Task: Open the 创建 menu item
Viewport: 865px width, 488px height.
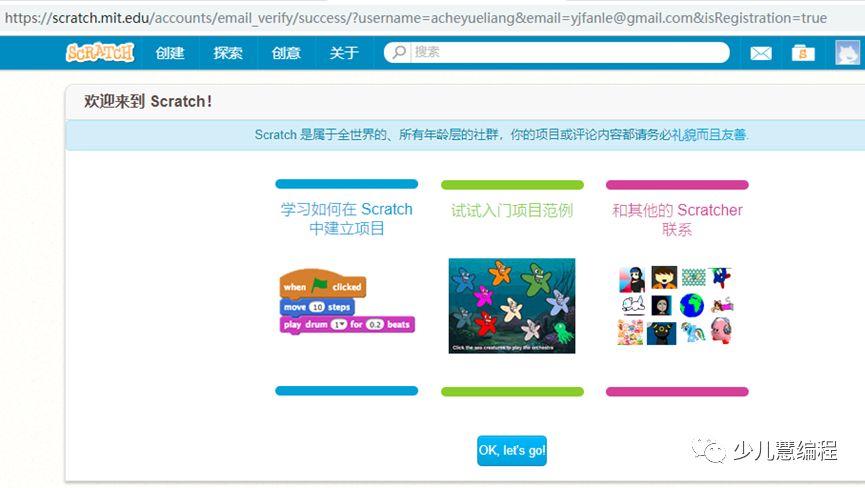Action: point(170,53)
